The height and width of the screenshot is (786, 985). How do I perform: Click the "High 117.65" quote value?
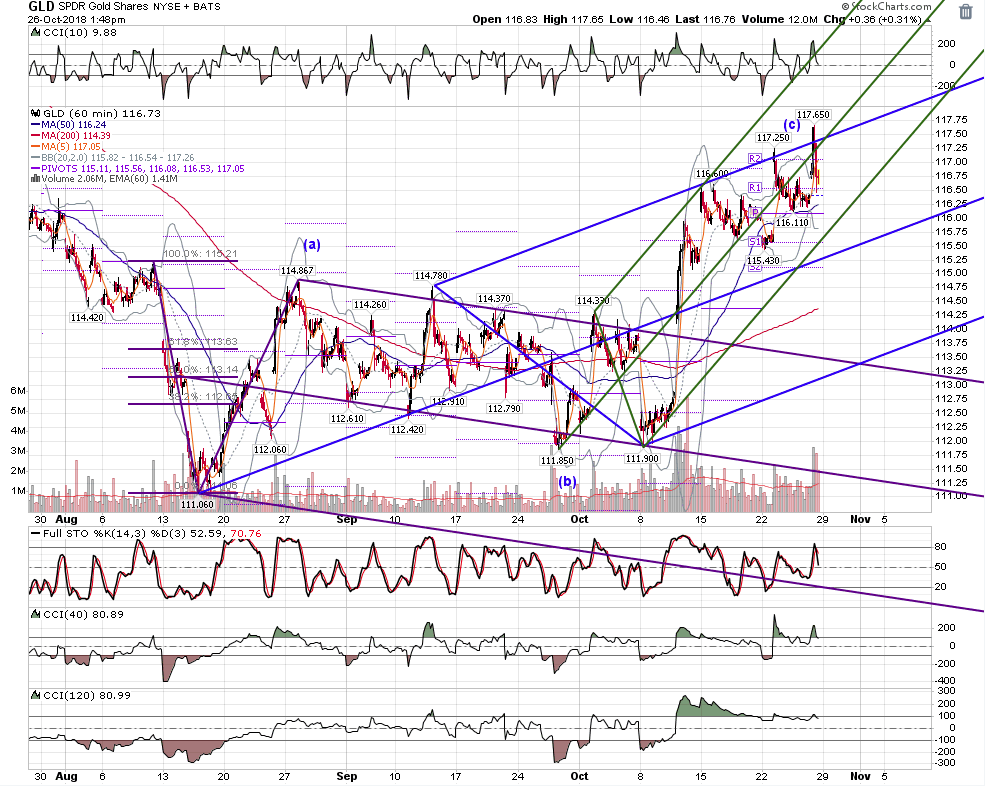pyautogui.click(x=573, y=19)
